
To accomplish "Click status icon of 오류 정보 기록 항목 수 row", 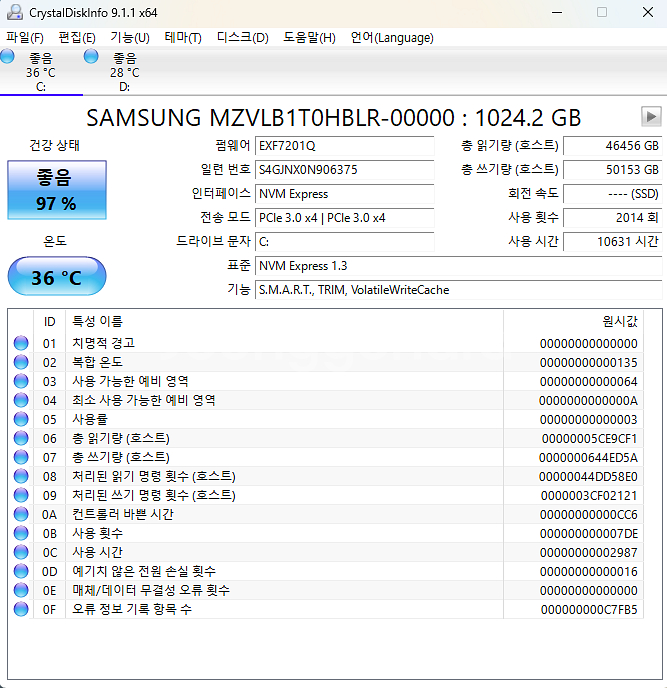I will [x=21, y=609].
